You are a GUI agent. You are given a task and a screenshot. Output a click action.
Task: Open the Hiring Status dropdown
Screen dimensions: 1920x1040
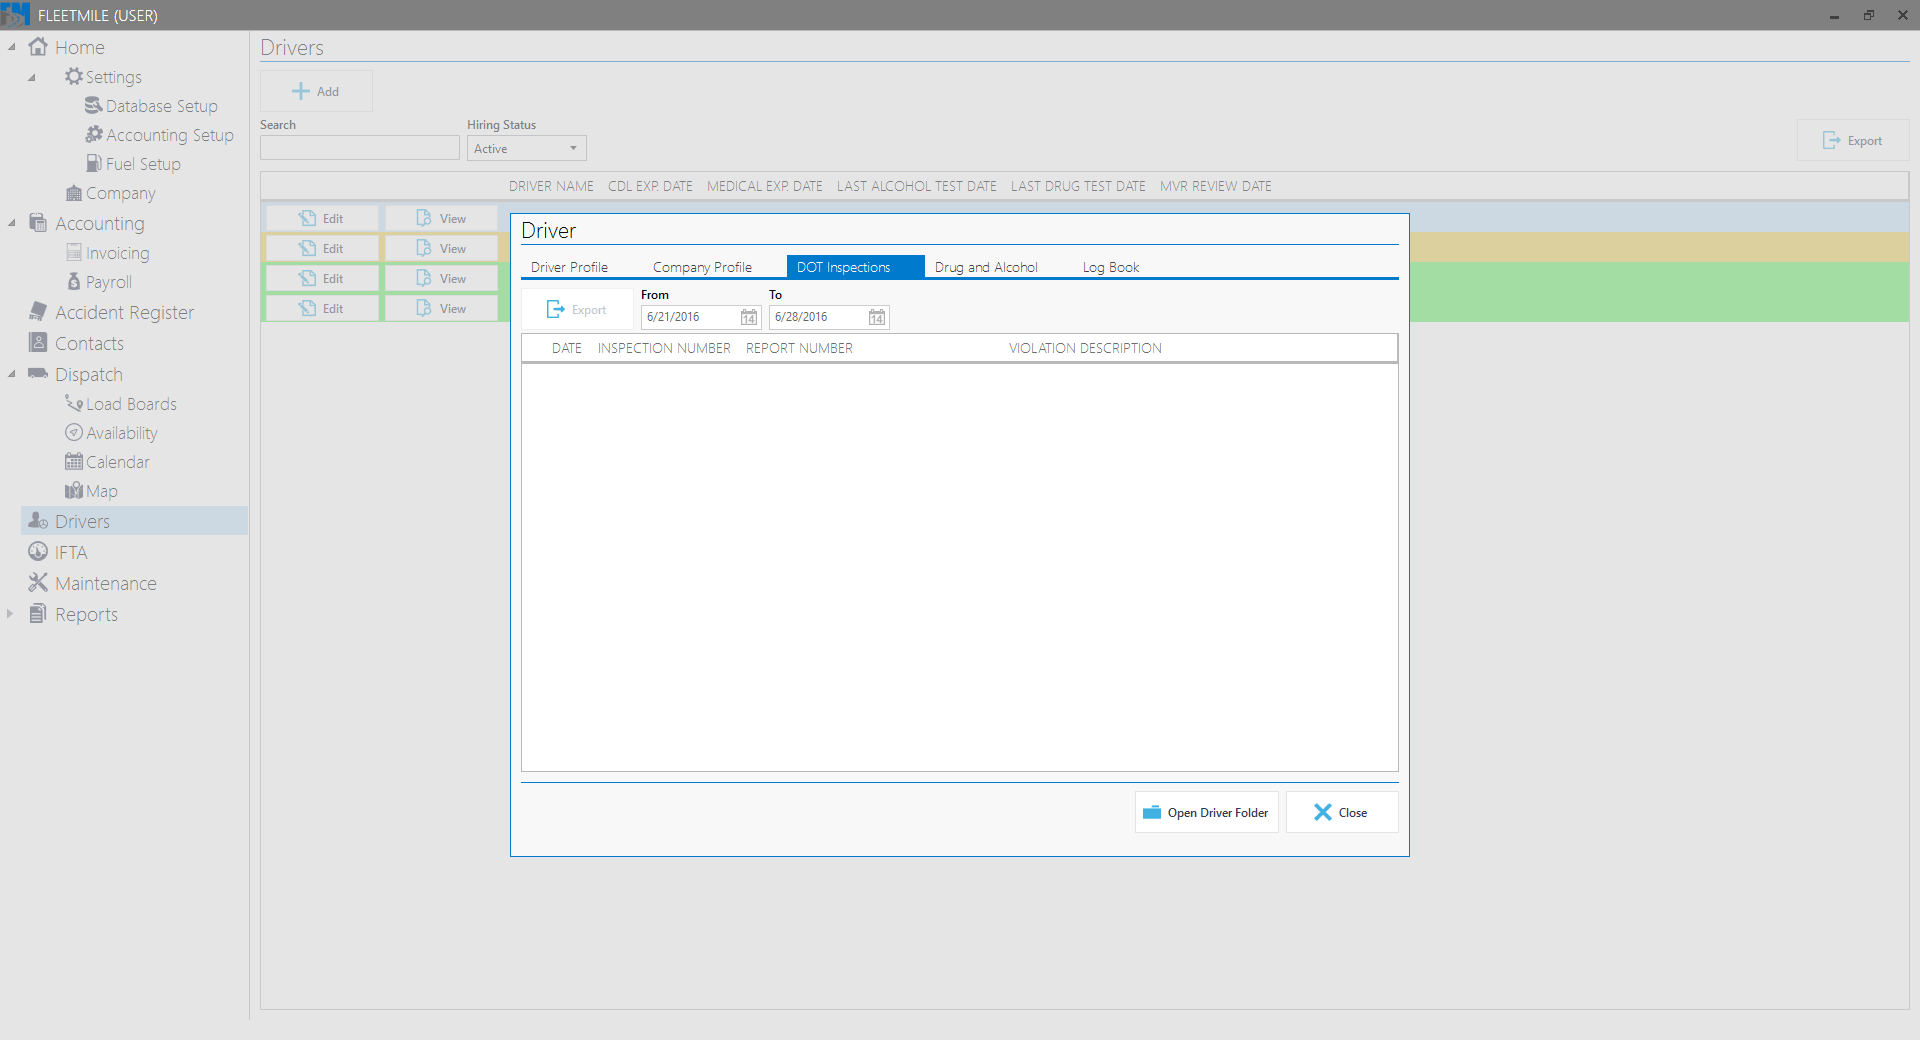click(526, 148)
